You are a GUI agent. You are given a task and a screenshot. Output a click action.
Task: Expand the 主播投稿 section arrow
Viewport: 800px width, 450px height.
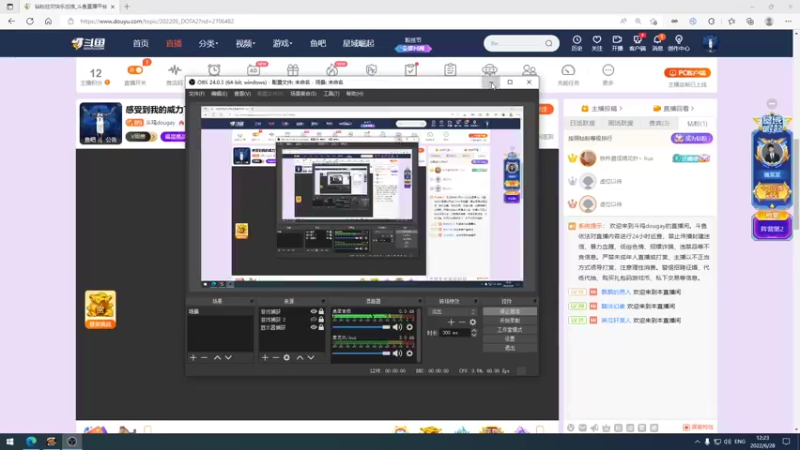(621, 109)
